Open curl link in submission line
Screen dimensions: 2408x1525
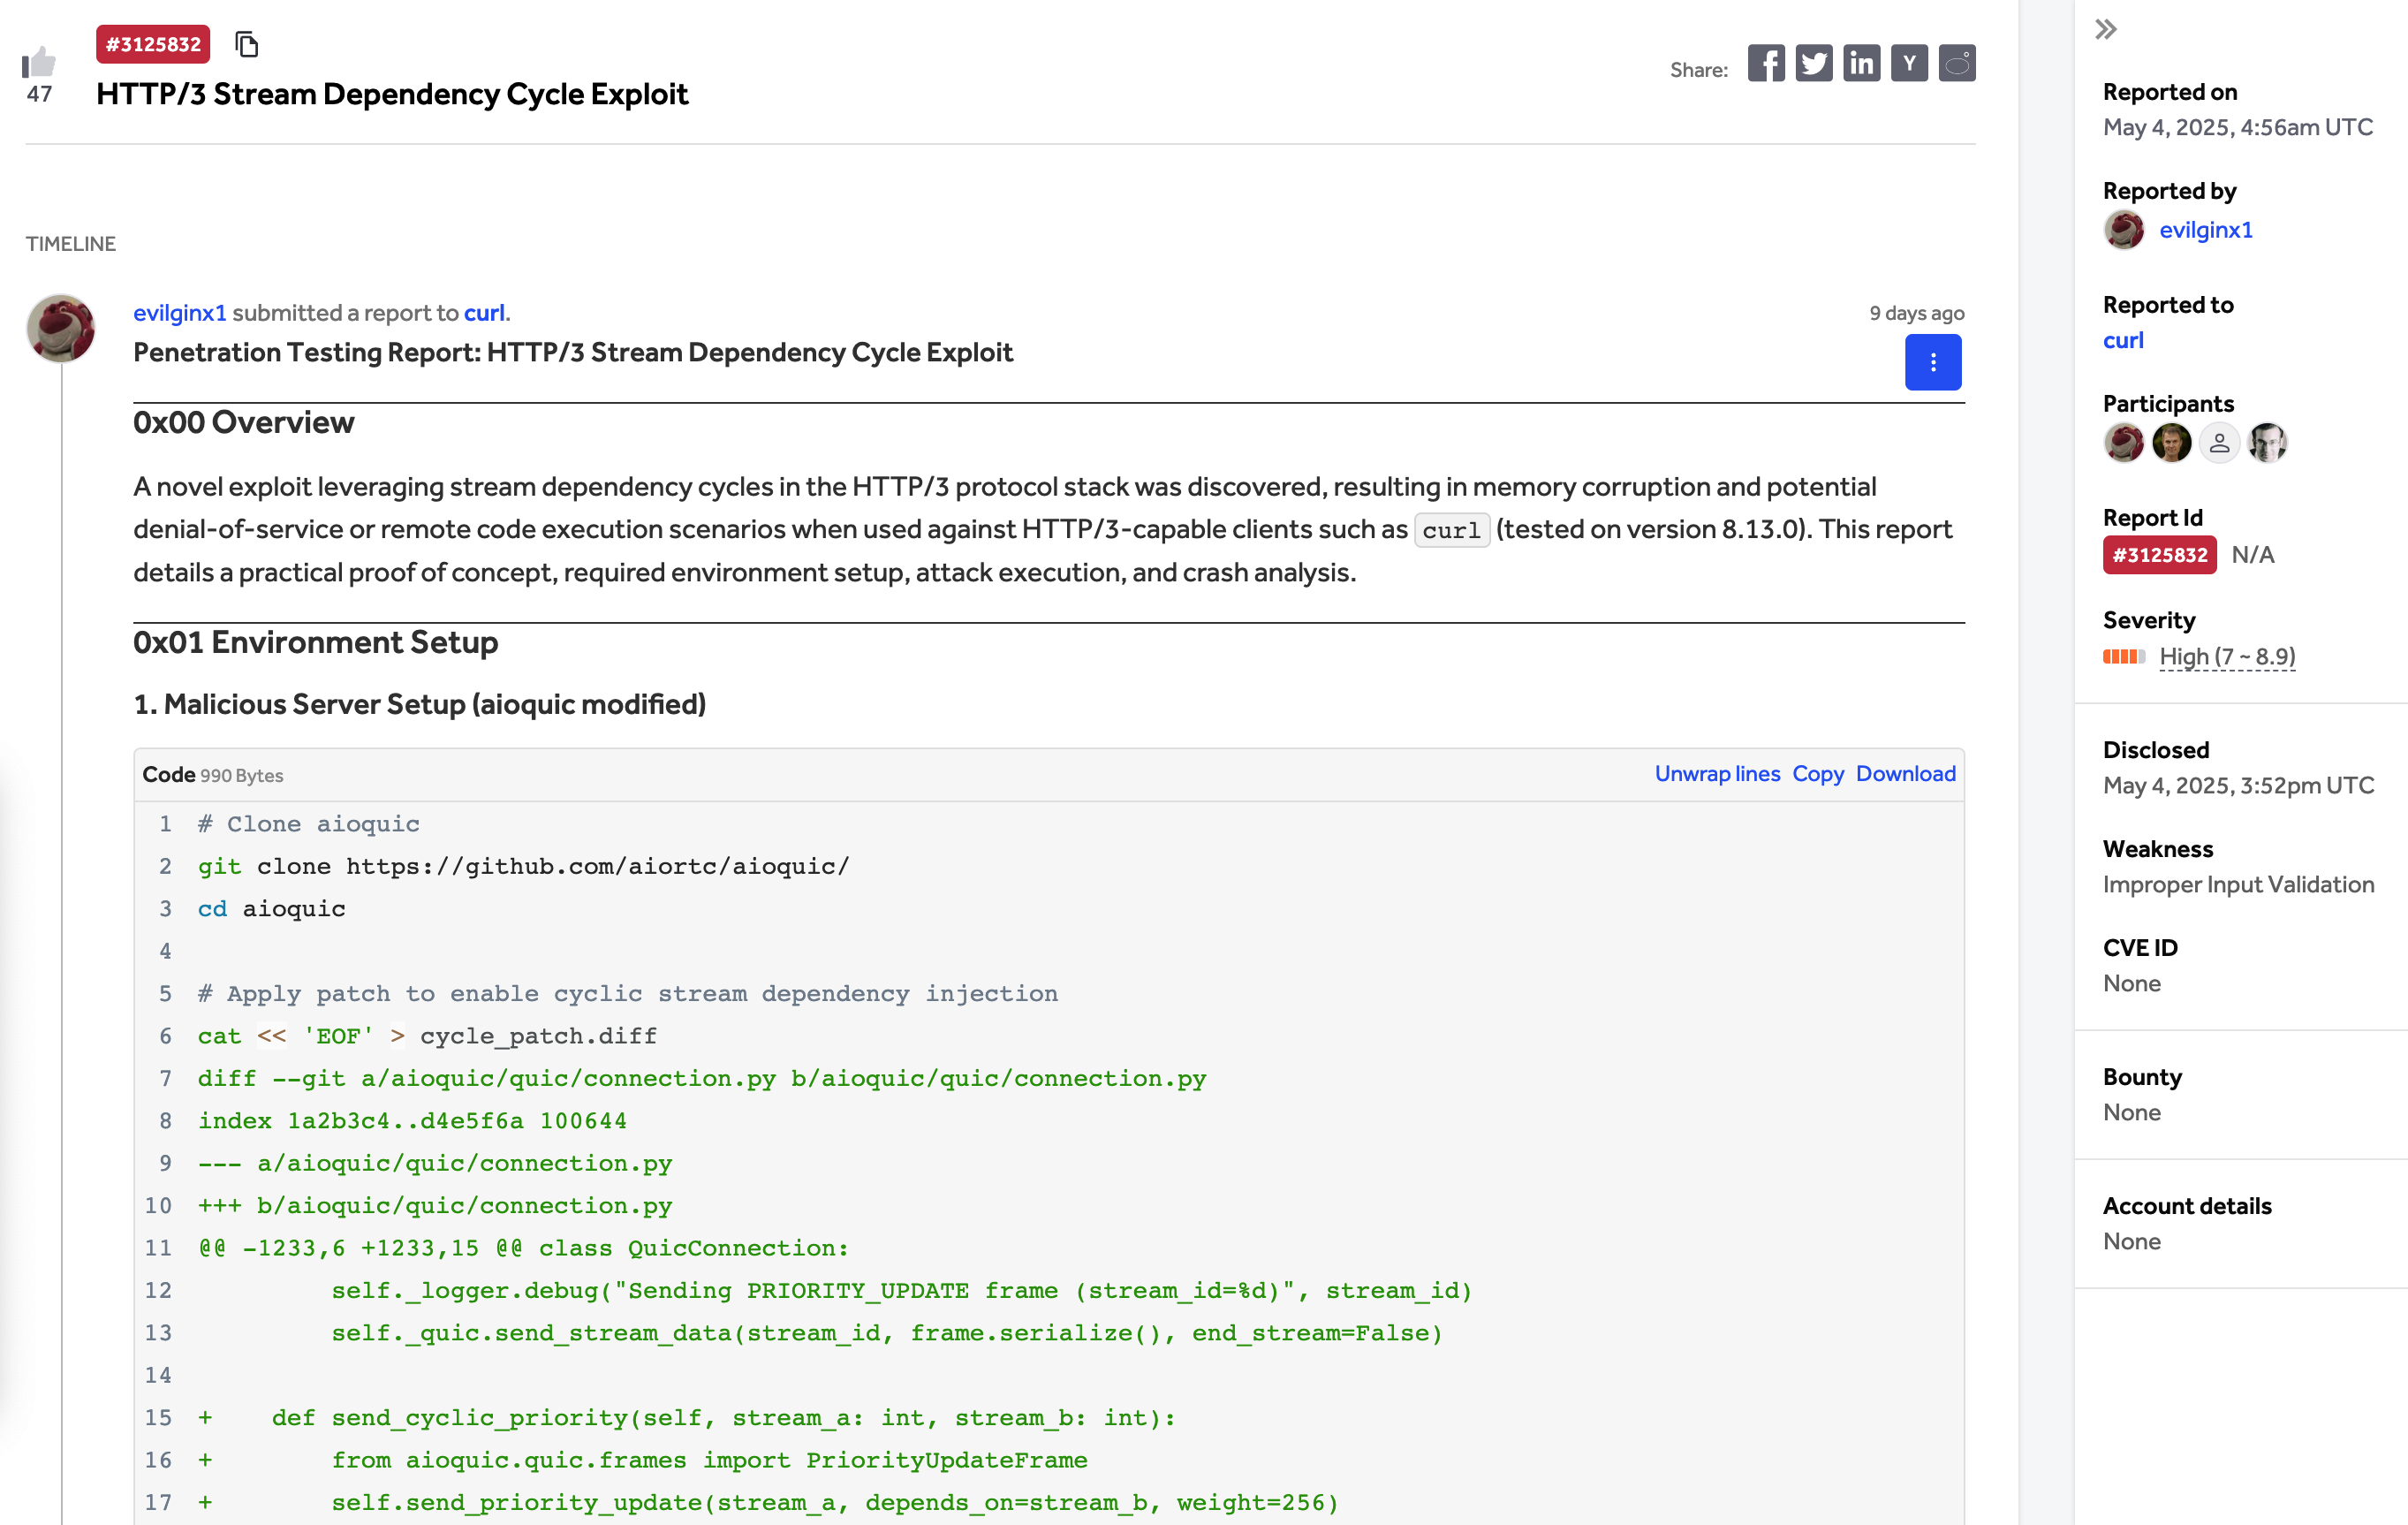click(x=484, y=313)
